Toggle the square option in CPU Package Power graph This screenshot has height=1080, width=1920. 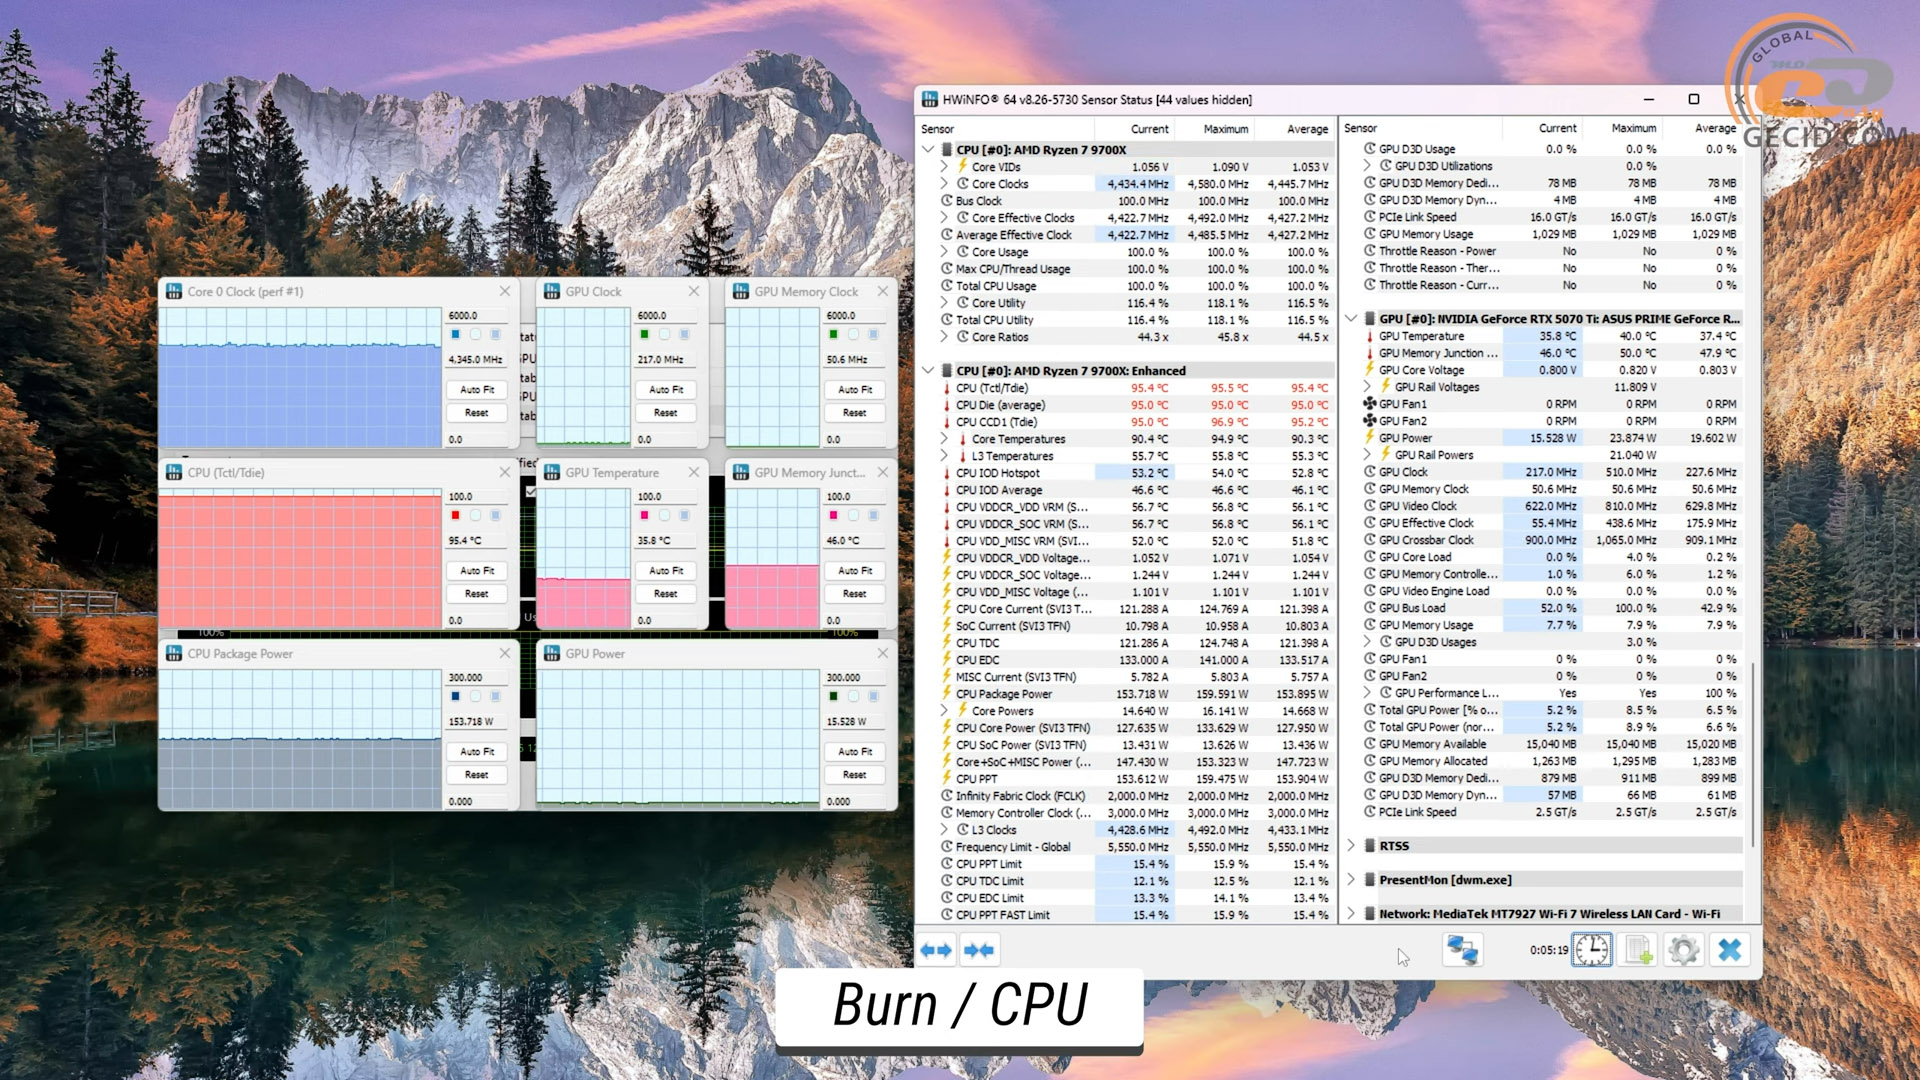tap(495, 697)
